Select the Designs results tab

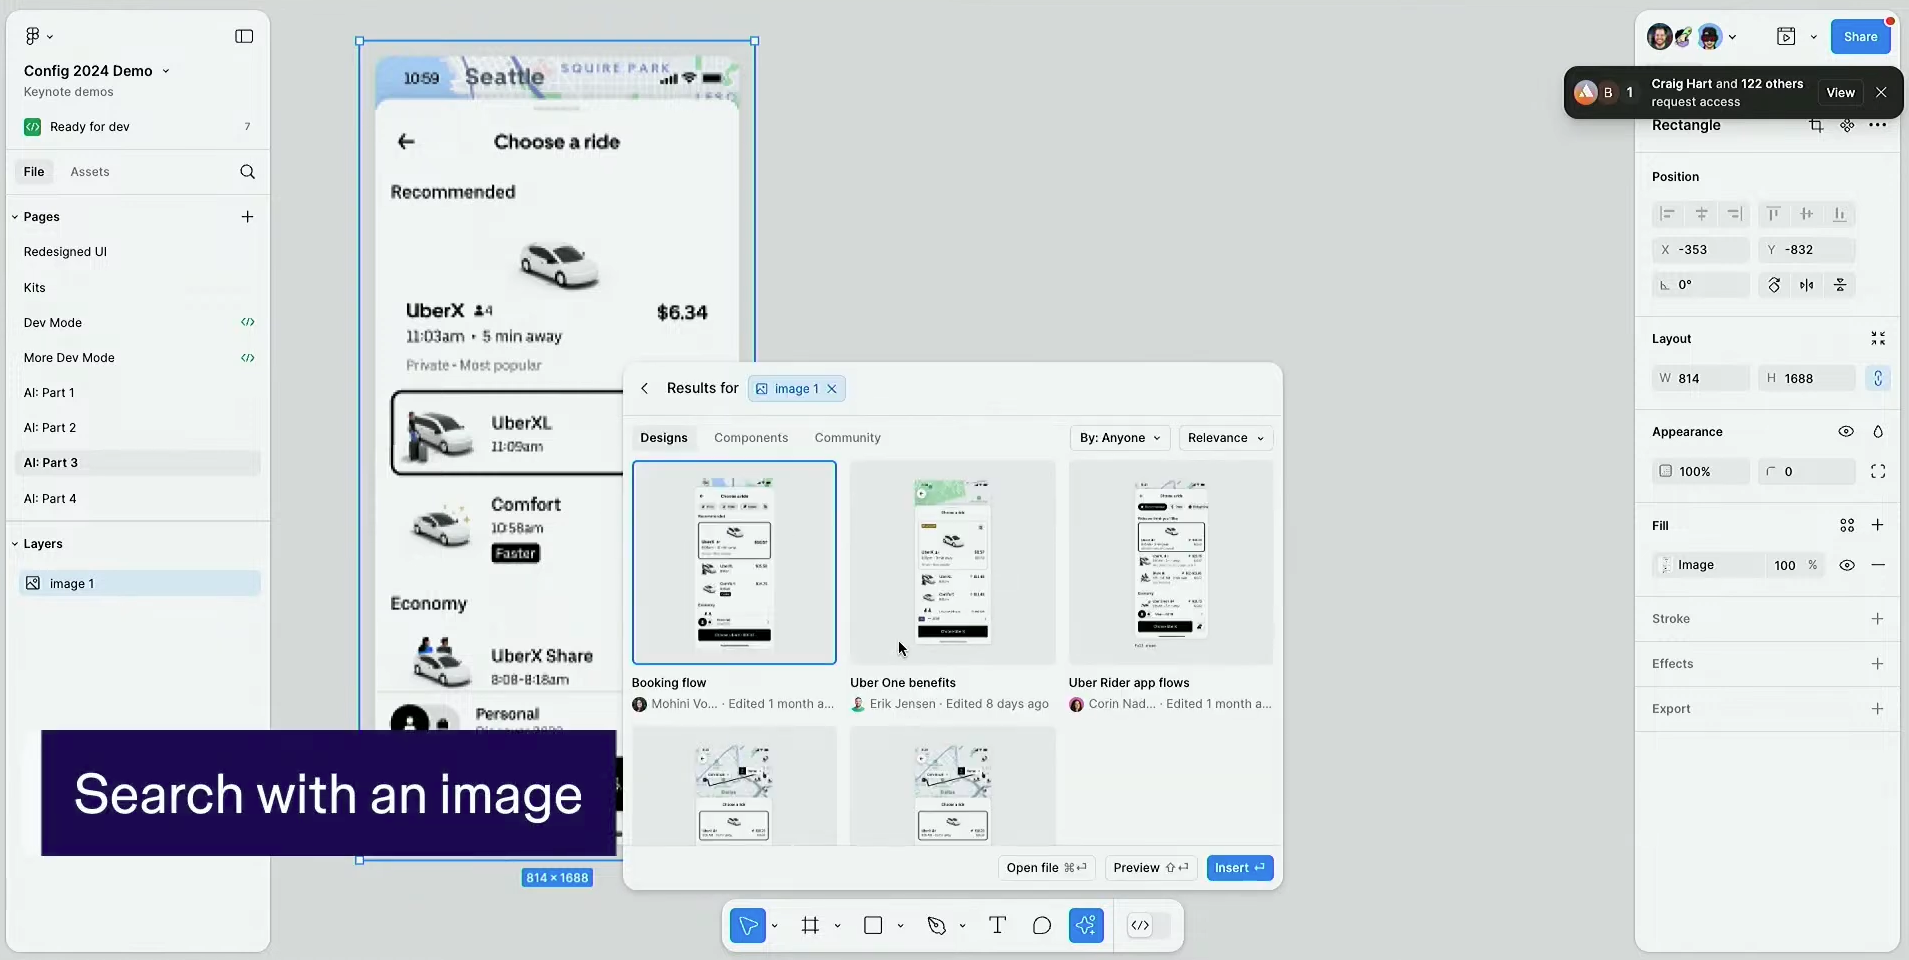click(x=664, y=438)
